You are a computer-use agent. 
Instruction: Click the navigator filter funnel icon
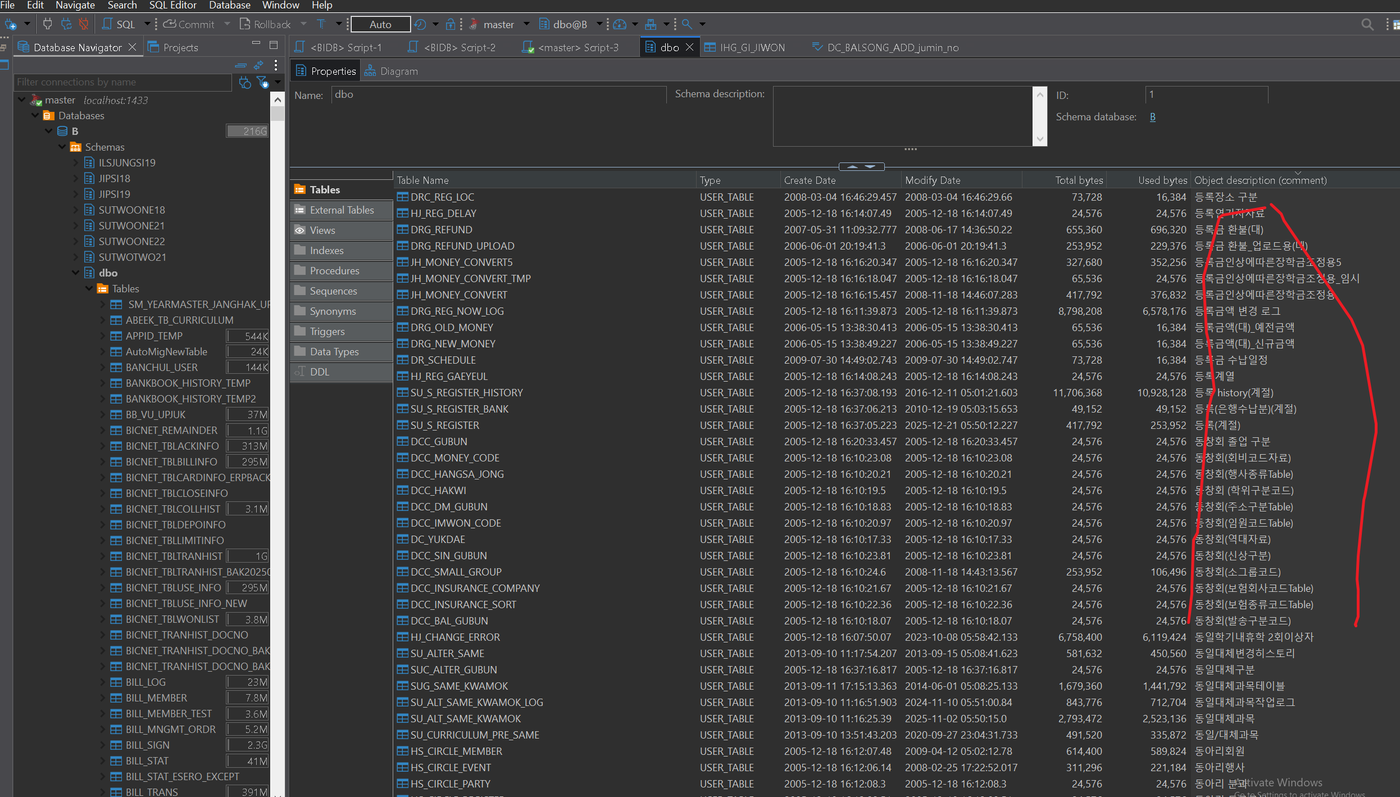coord(262,83)
